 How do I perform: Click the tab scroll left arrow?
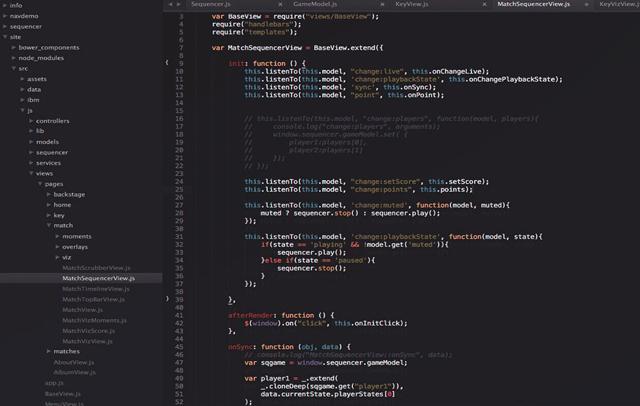[168, 5]
